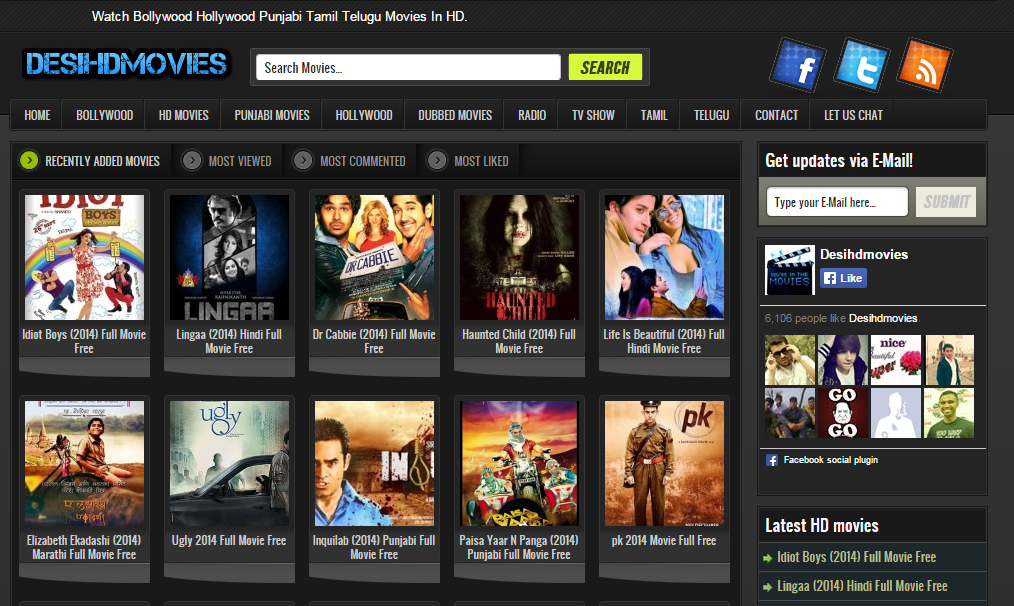Open the Idiot Boys movie poster
The height and width of the screenshot is (606, 1014).
point(84,257)
